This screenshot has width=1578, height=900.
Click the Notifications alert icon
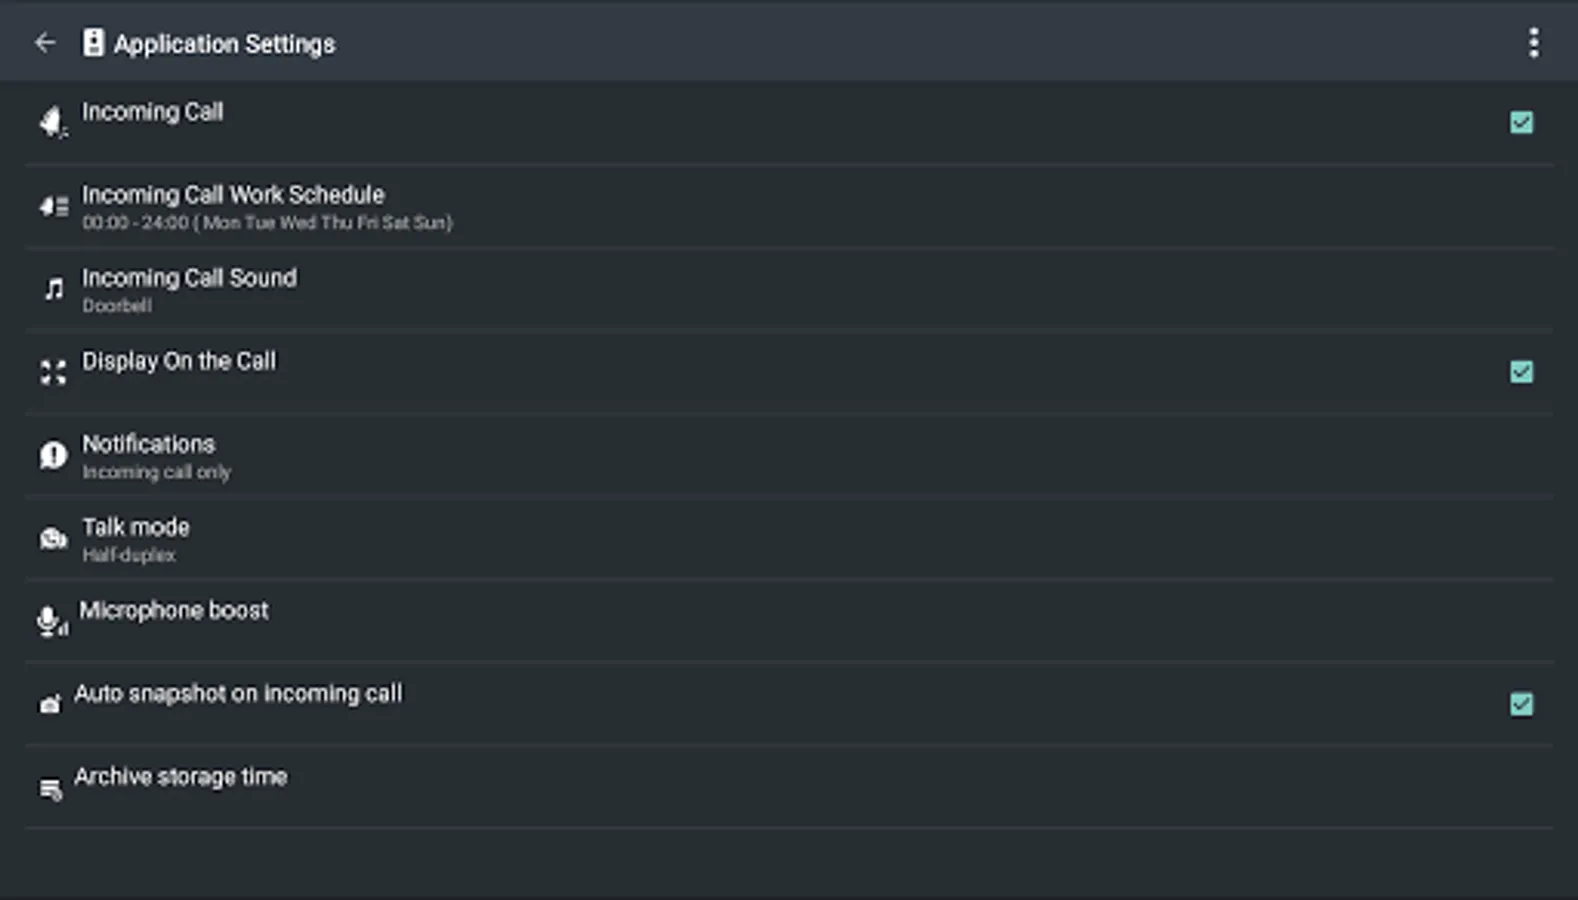(x=53, y=456)
